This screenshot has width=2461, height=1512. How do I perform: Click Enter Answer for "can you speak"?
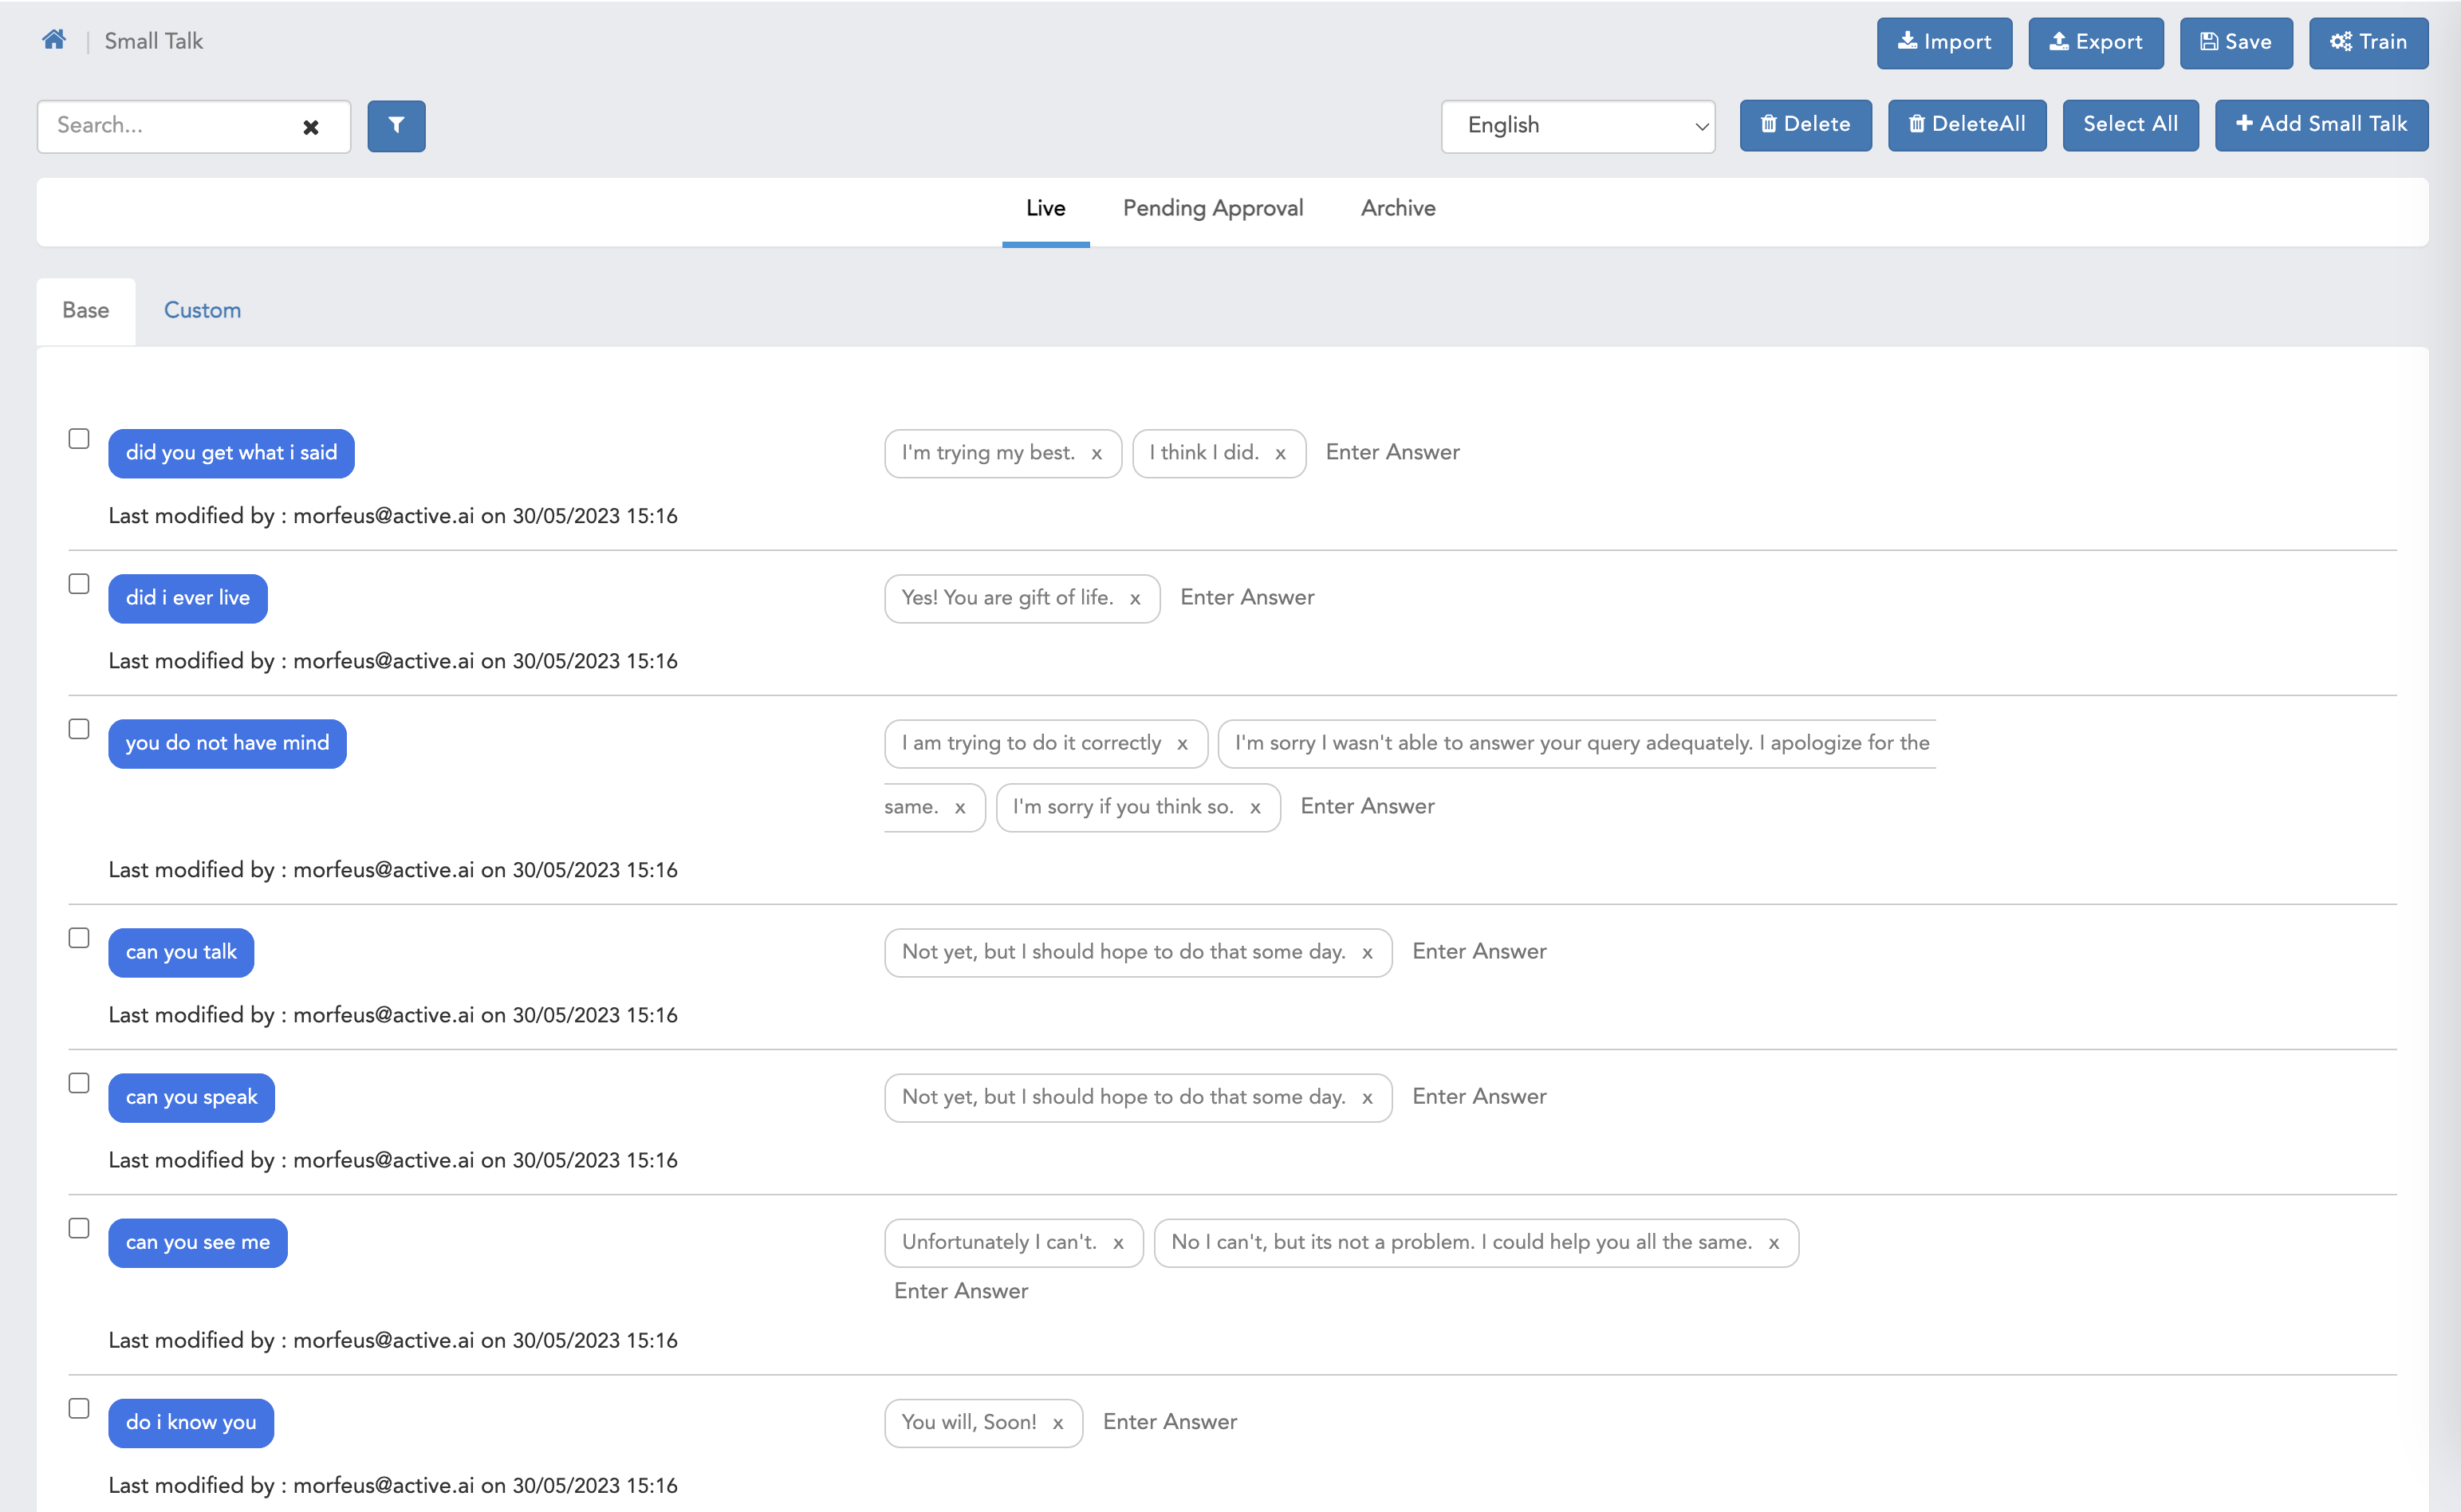pyautogui.click(x=1479, y=1097)
